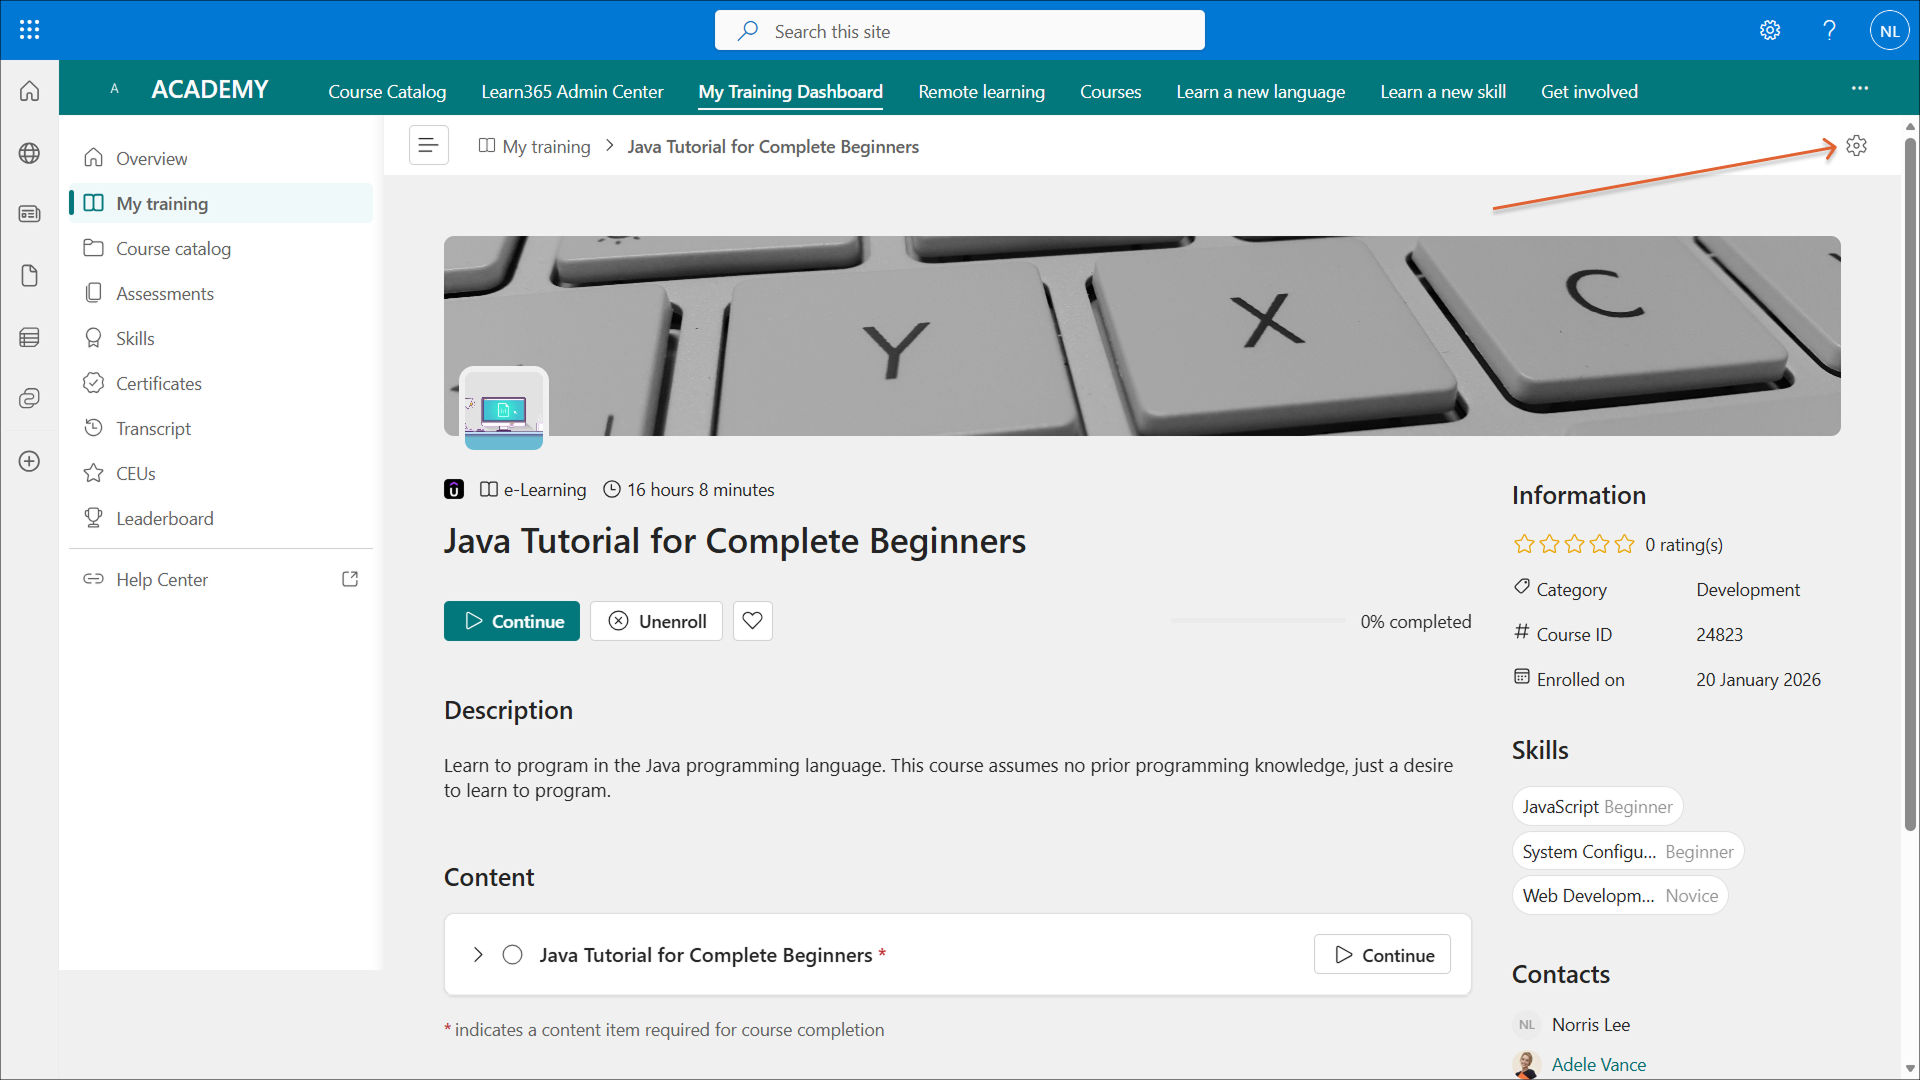The image size is (1920, 1080).
Task: Open the course settings gear icon
Action: [x=1856, y=146]
